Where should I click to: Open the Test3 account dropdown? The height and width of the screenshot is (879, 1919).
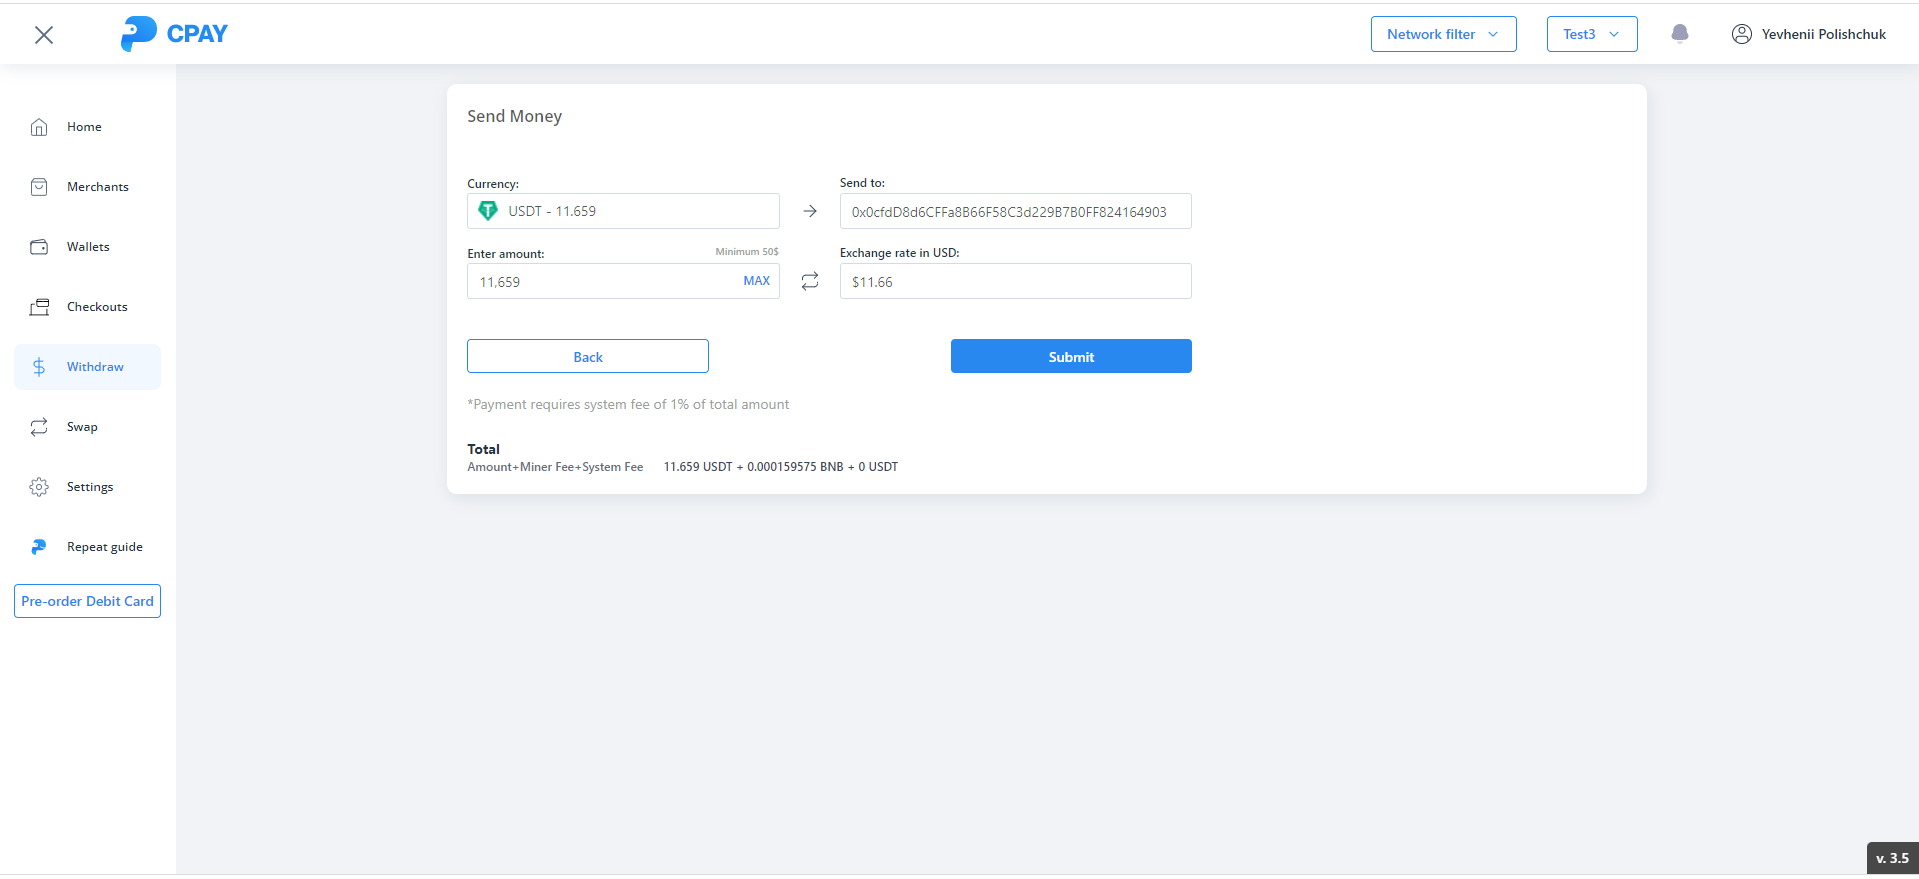[x=1591, y=34]
